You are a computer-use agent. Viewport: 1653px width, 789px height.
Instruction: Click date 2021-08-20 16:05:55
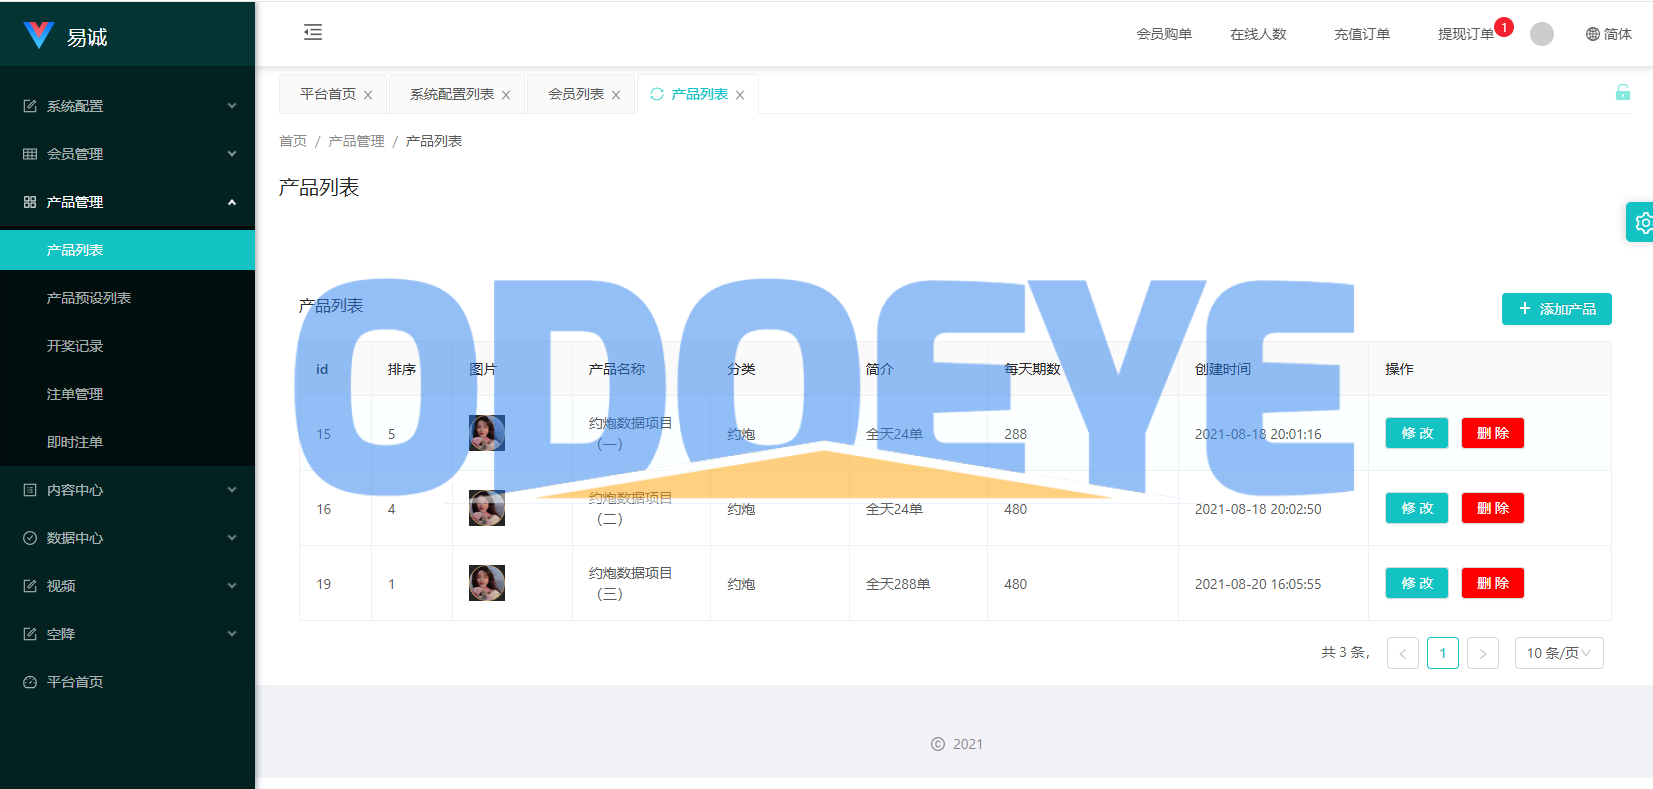tap(1258, 584)
